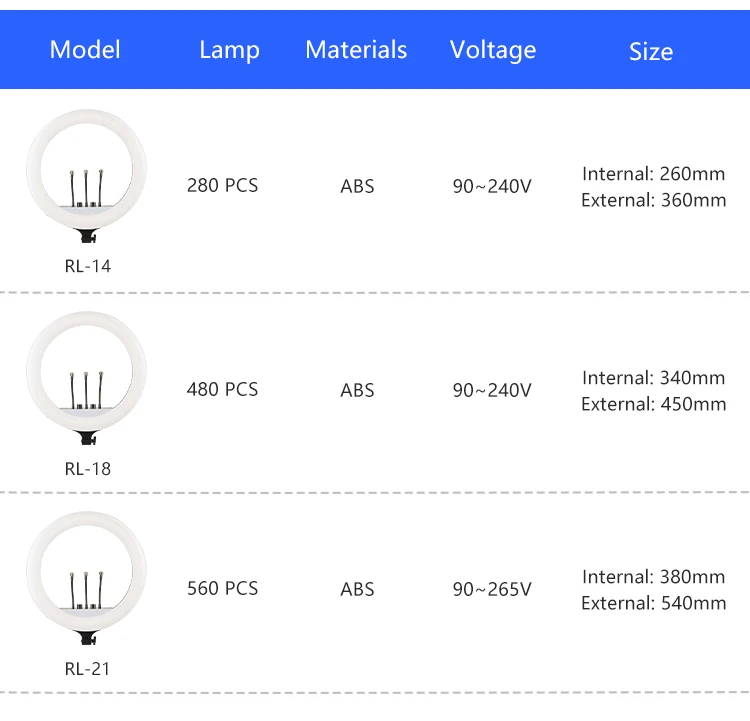Click the RL-14 model label
The height and width of the screenshot is (721, 750).
point(87,266)
